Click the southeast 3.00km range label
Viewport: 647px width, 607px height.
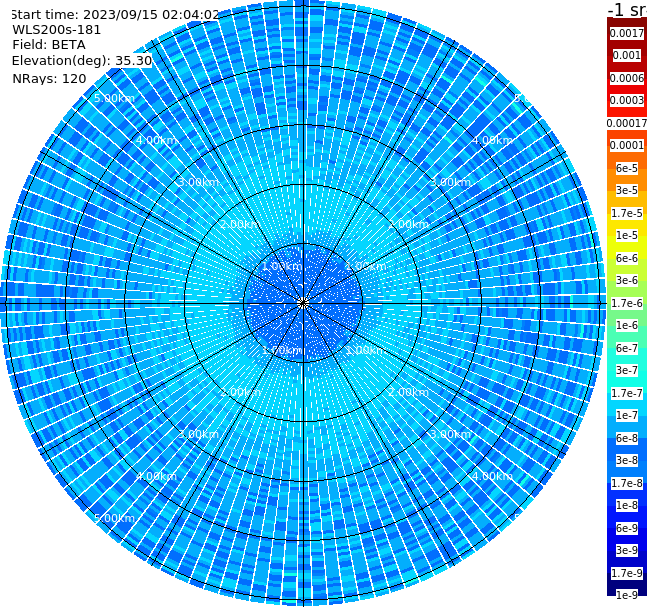(450, 434)
